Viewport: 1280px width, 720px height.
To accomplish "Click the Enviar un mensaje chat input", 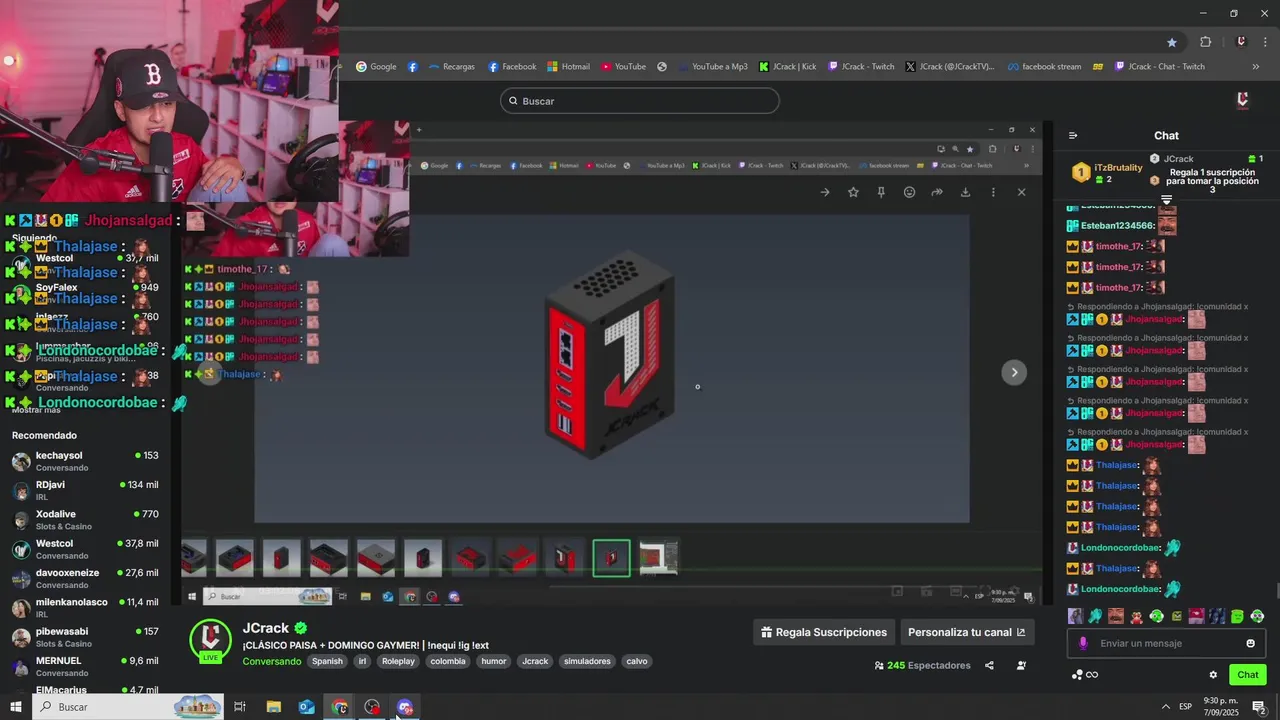I will point(1166,643).
